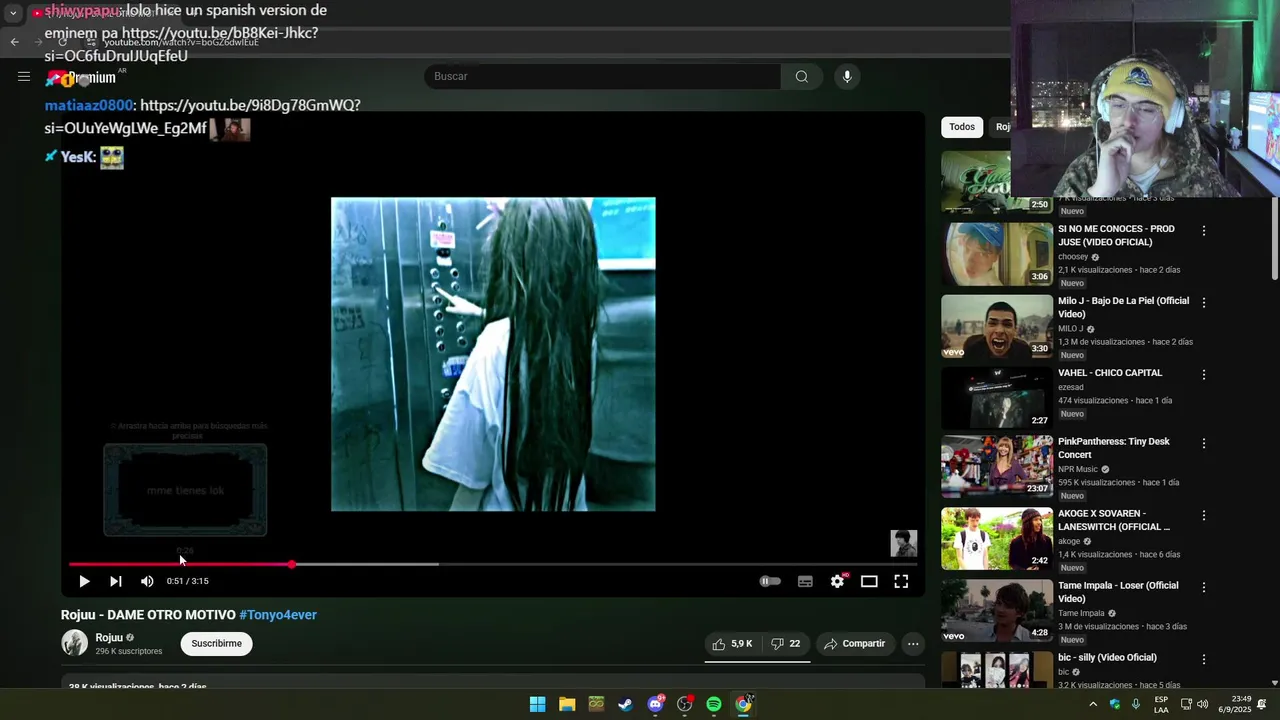Open Milo J Bajo De La Piel thumbnail
This screenshot has height=720, width=1280.
pos(997,326)
